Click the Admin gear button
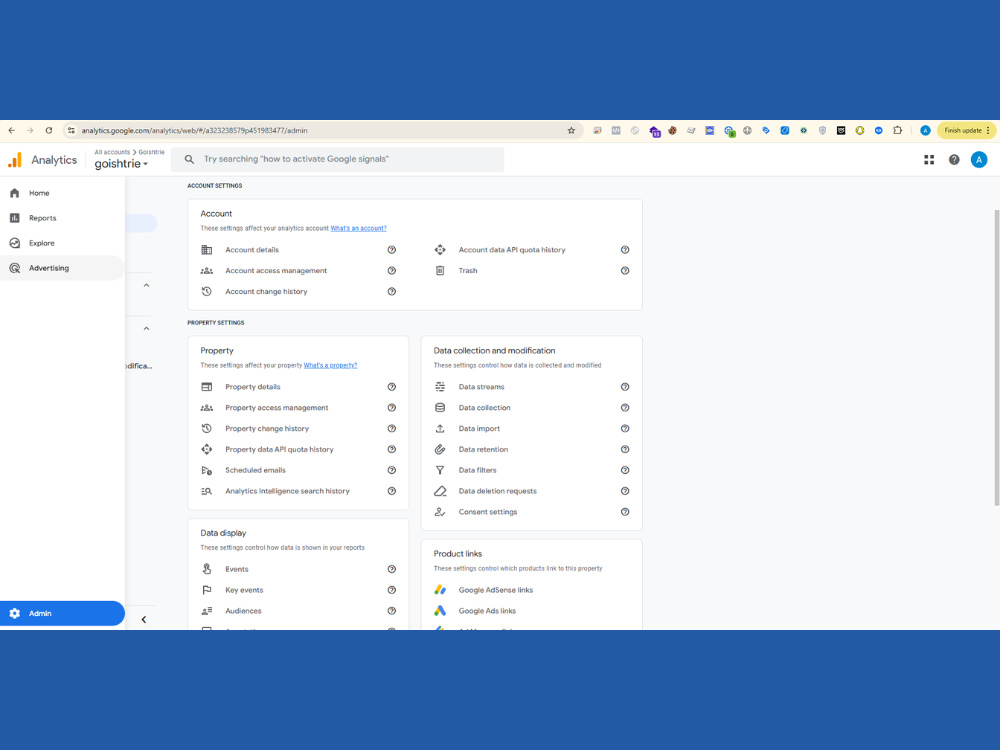The image size is (1000, 750). (62, 613)
